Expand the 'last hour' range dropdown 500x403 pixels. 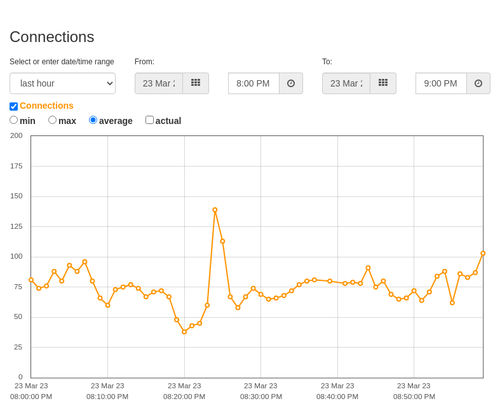(63, 83)
